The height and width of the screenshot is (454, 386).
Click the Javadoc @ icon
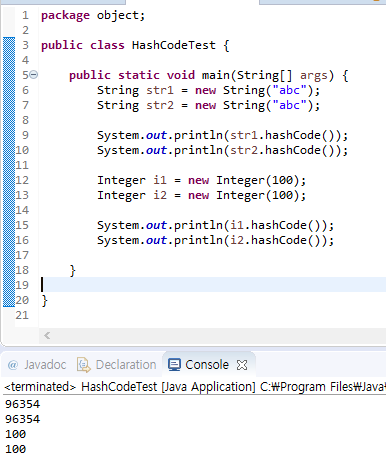click(13, 365)
